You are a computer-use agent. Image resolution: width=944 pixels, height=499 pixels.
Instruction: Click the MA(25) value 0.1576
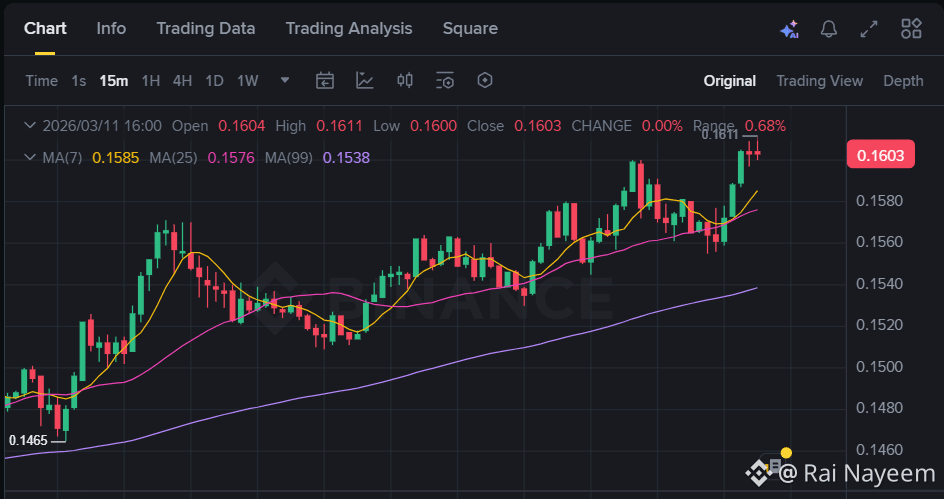(231, 158)
